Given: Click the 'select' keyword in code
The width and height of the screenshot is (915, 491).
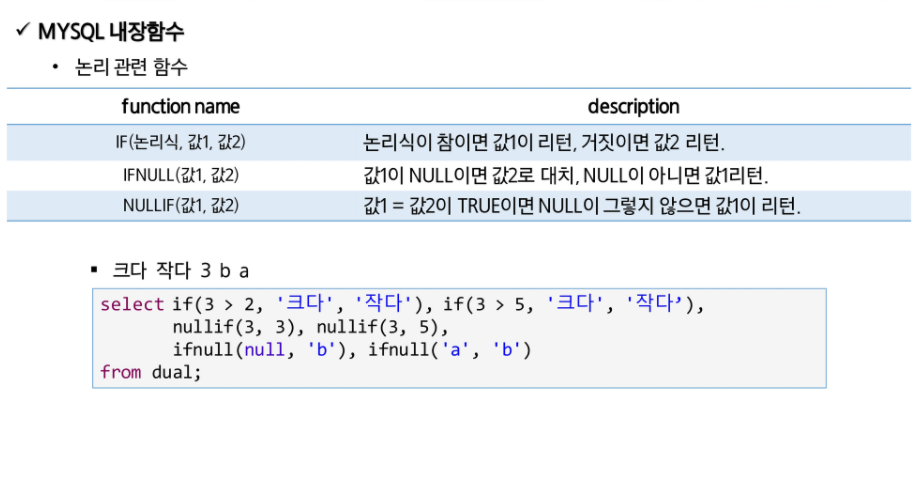Looking at the screenshot, I should click(x=132, y=304).
